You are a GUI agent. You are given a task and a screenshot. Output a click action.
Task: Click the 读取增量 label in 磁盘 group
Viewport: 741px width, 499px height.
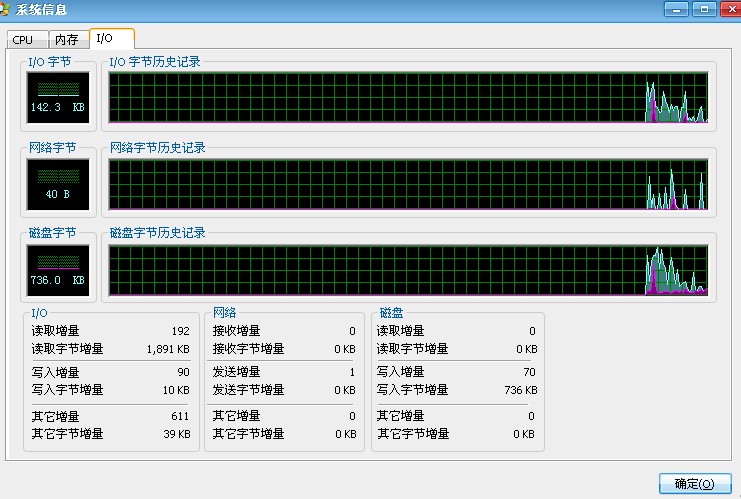(x=400, y=331)
